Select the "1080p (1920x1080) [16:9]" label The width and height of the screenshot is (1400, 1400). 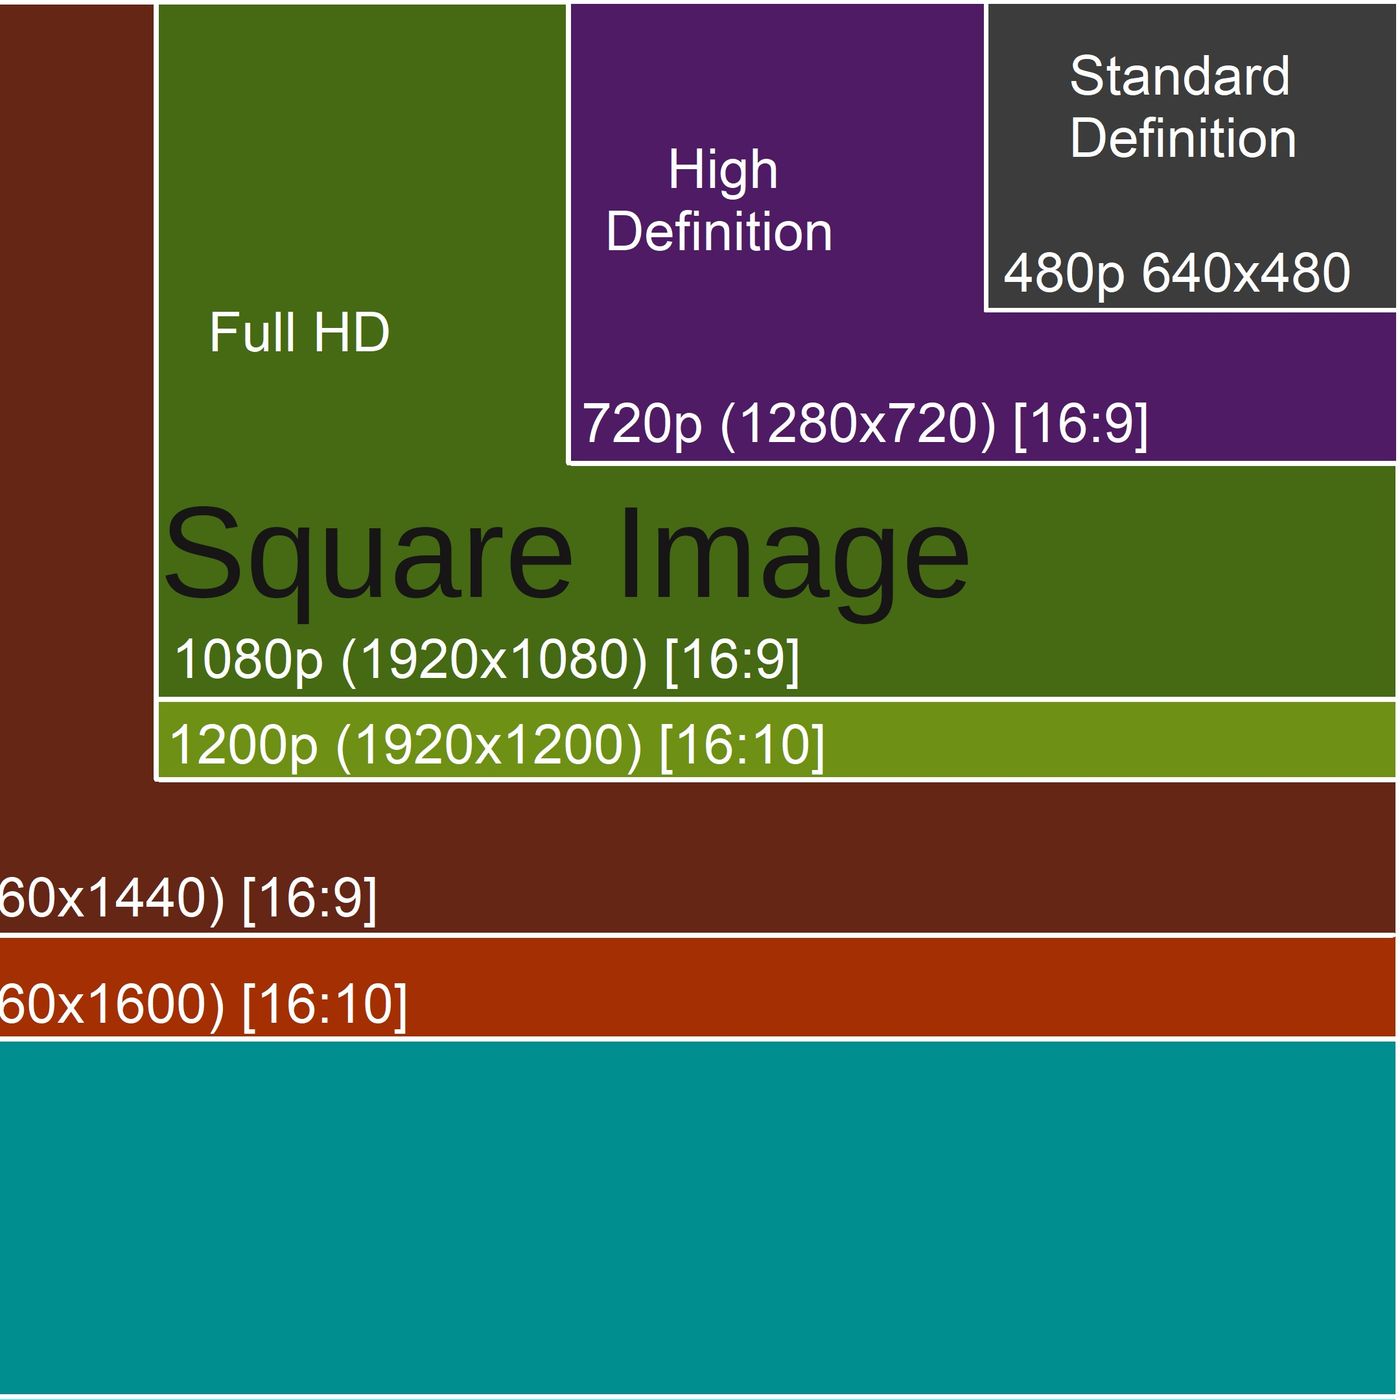tap(487, 659)
